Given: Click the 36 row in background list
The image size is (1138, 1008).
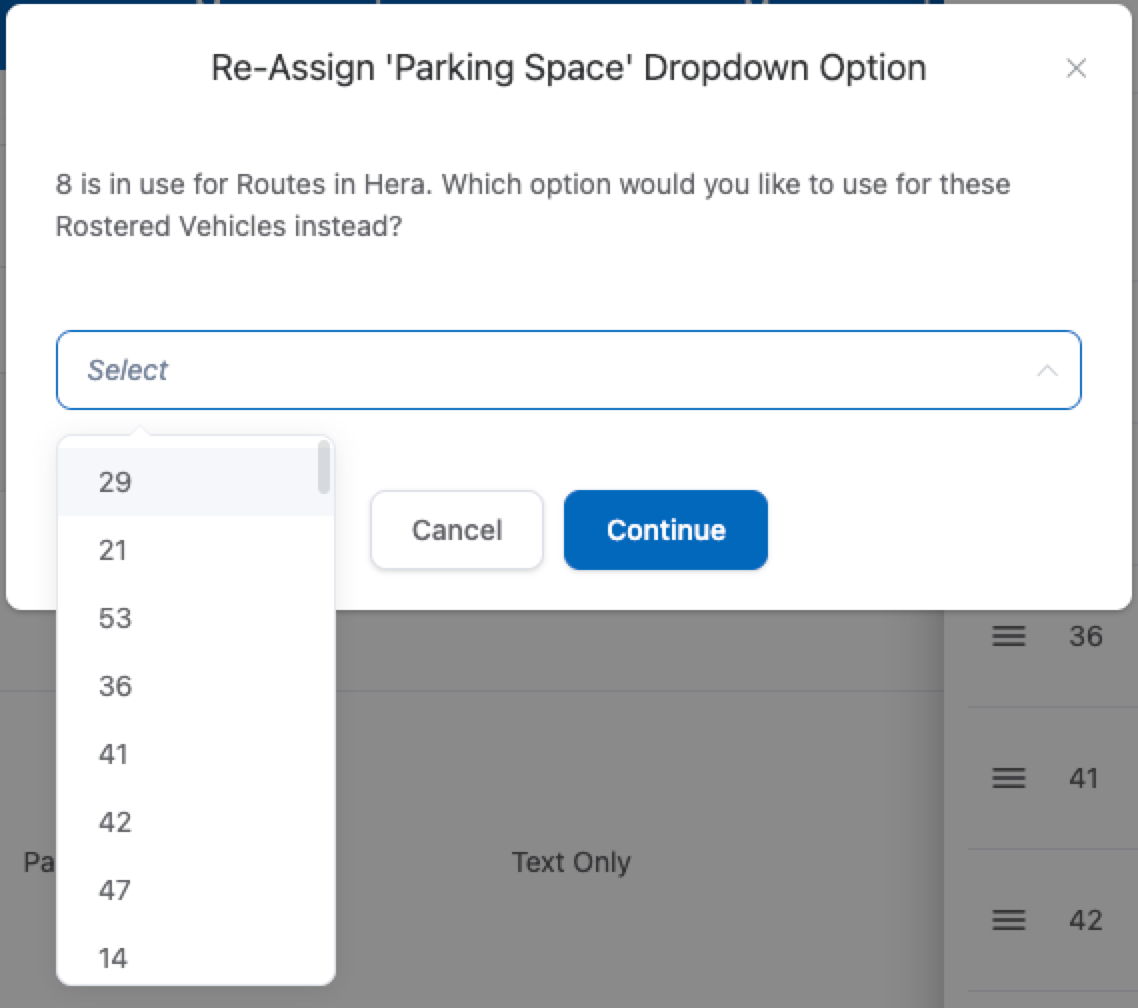Looking at the screenshot, I should [1085, 636].
